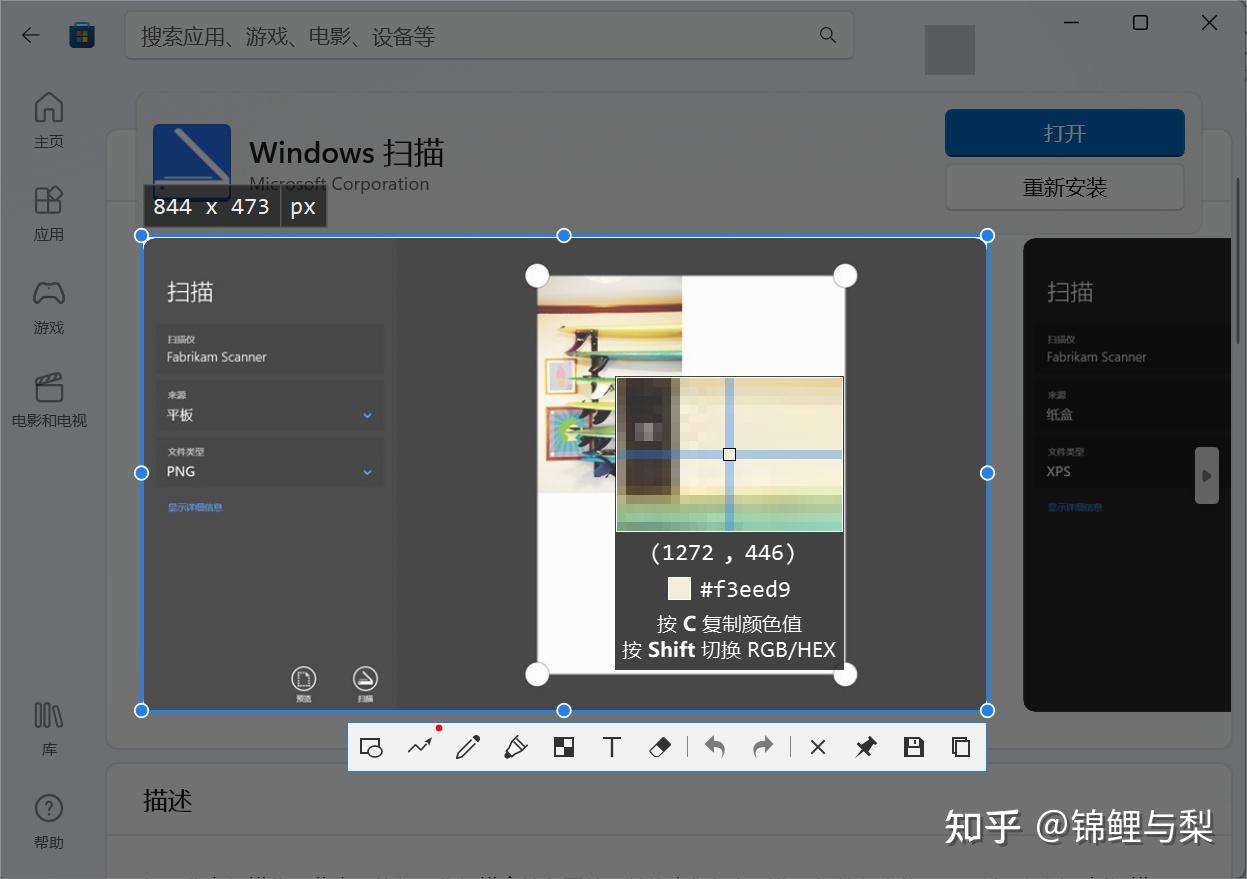Copy the snip to clipboard
This screenshot has width=1247, height=879.
[x=961, y=747]
